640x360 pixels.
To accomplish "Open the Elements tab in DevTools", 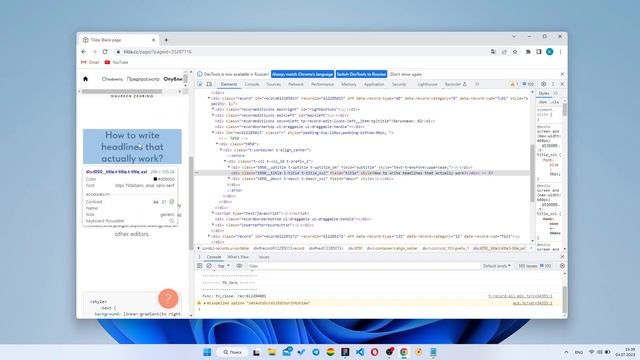I will [229, 84].
